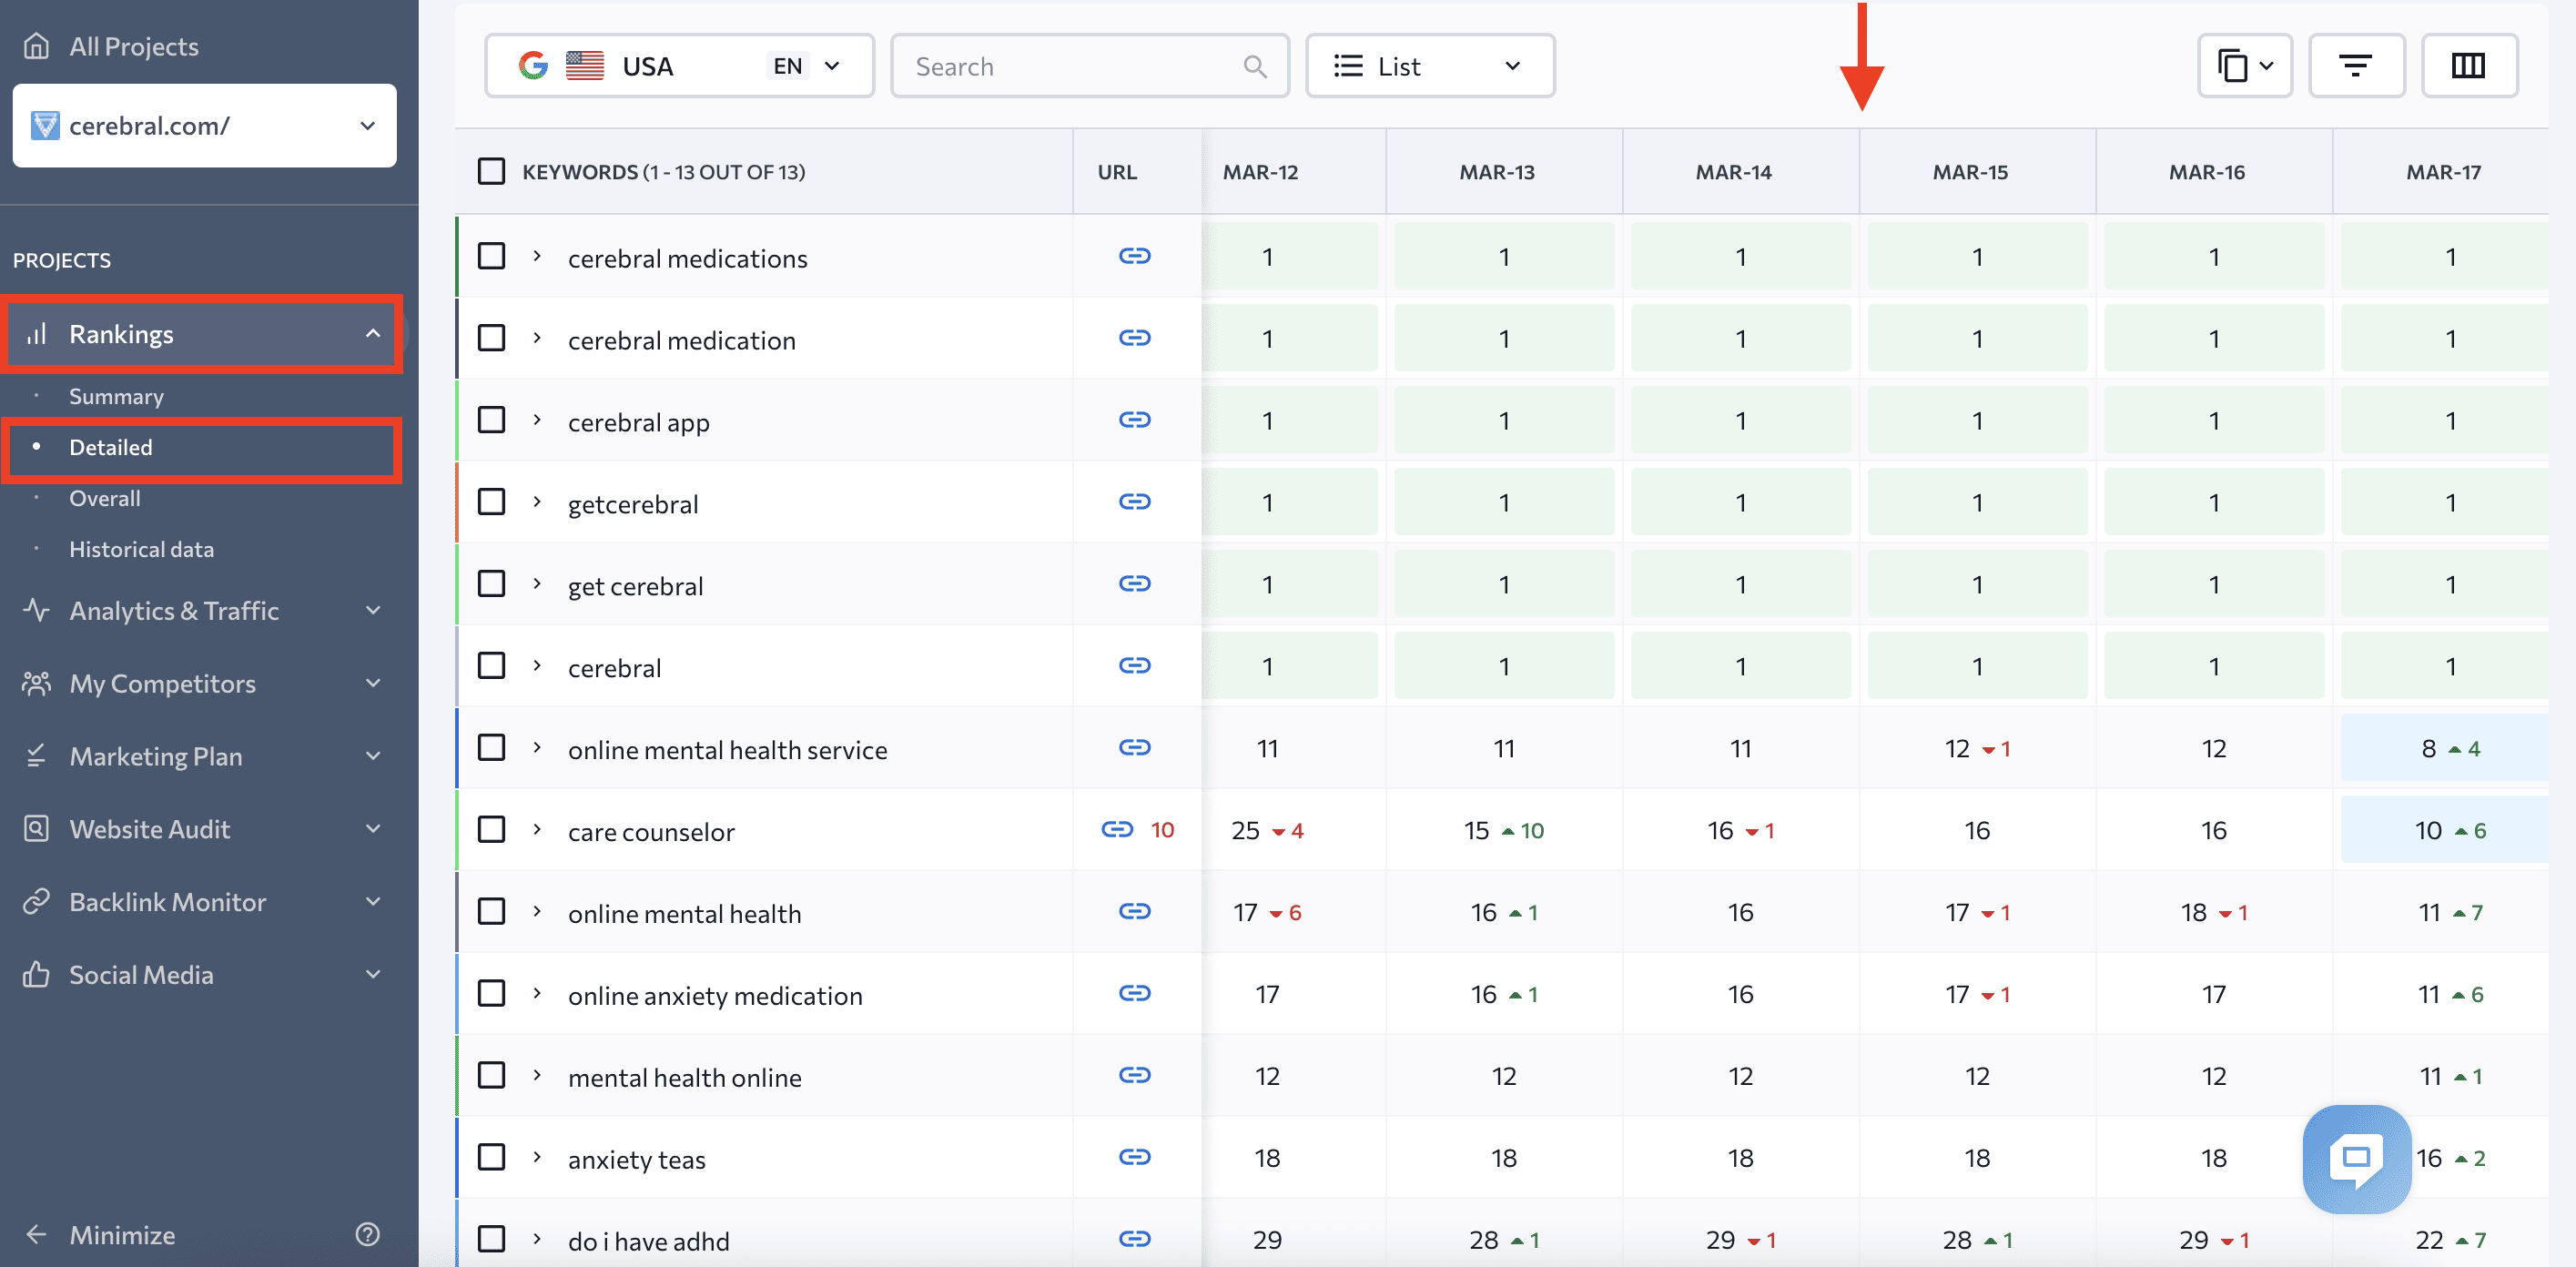2576x1267 pixels.
Task: Open the URL link for get cerebral
Action: click(1134, 585)
